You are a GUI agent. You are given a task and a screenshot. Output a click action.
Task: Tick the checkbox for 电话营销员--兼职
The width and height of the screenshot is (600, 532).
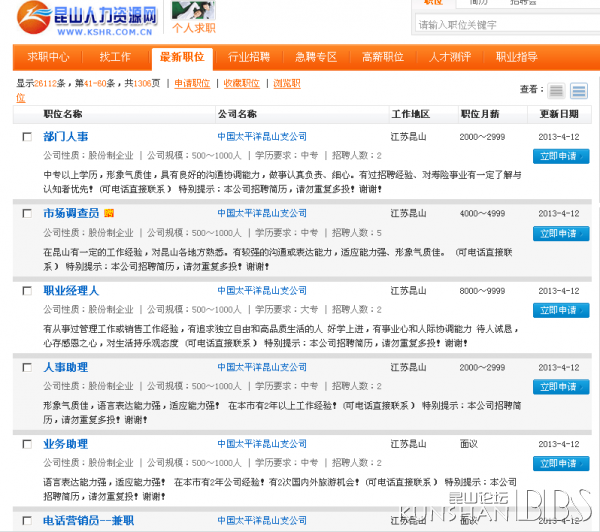click(x=27, y=521)
